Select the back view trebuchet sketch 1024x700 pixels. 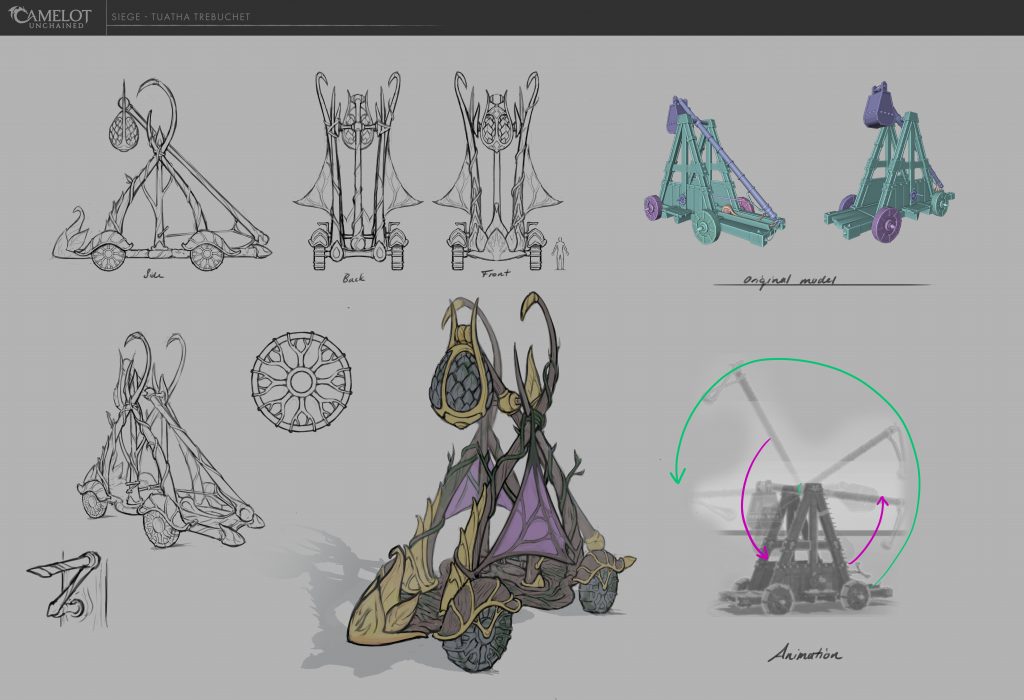358,172
